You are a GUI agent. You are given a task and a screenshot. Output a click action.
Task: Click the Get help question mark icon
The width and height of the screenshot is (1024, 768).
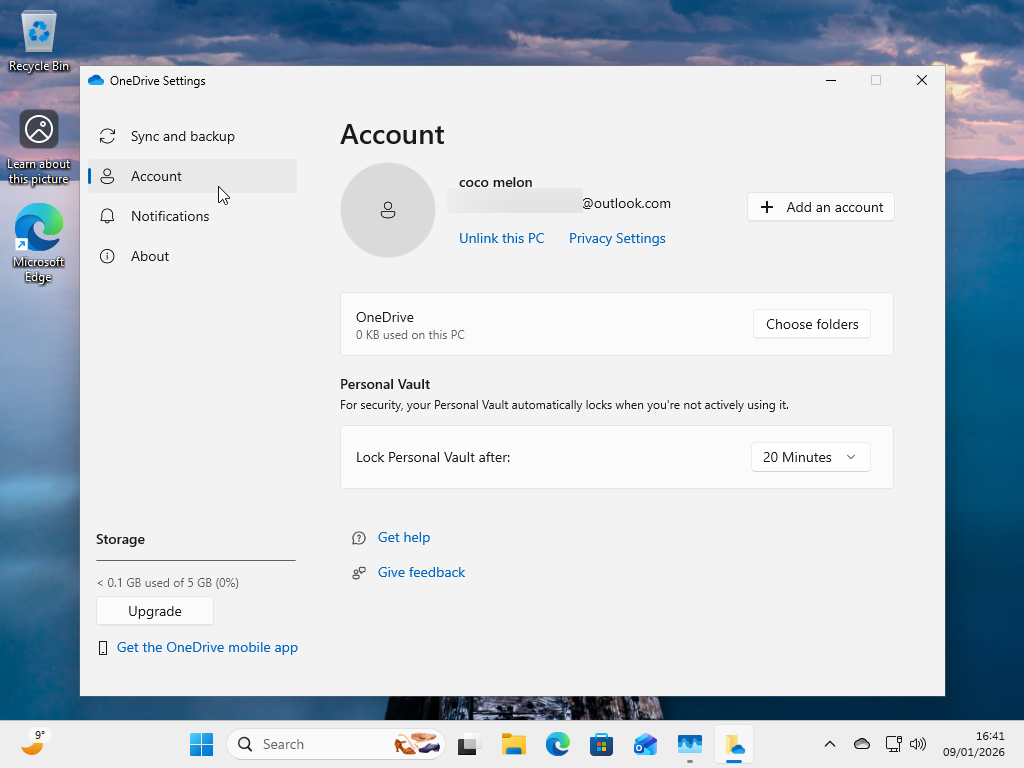358,537
